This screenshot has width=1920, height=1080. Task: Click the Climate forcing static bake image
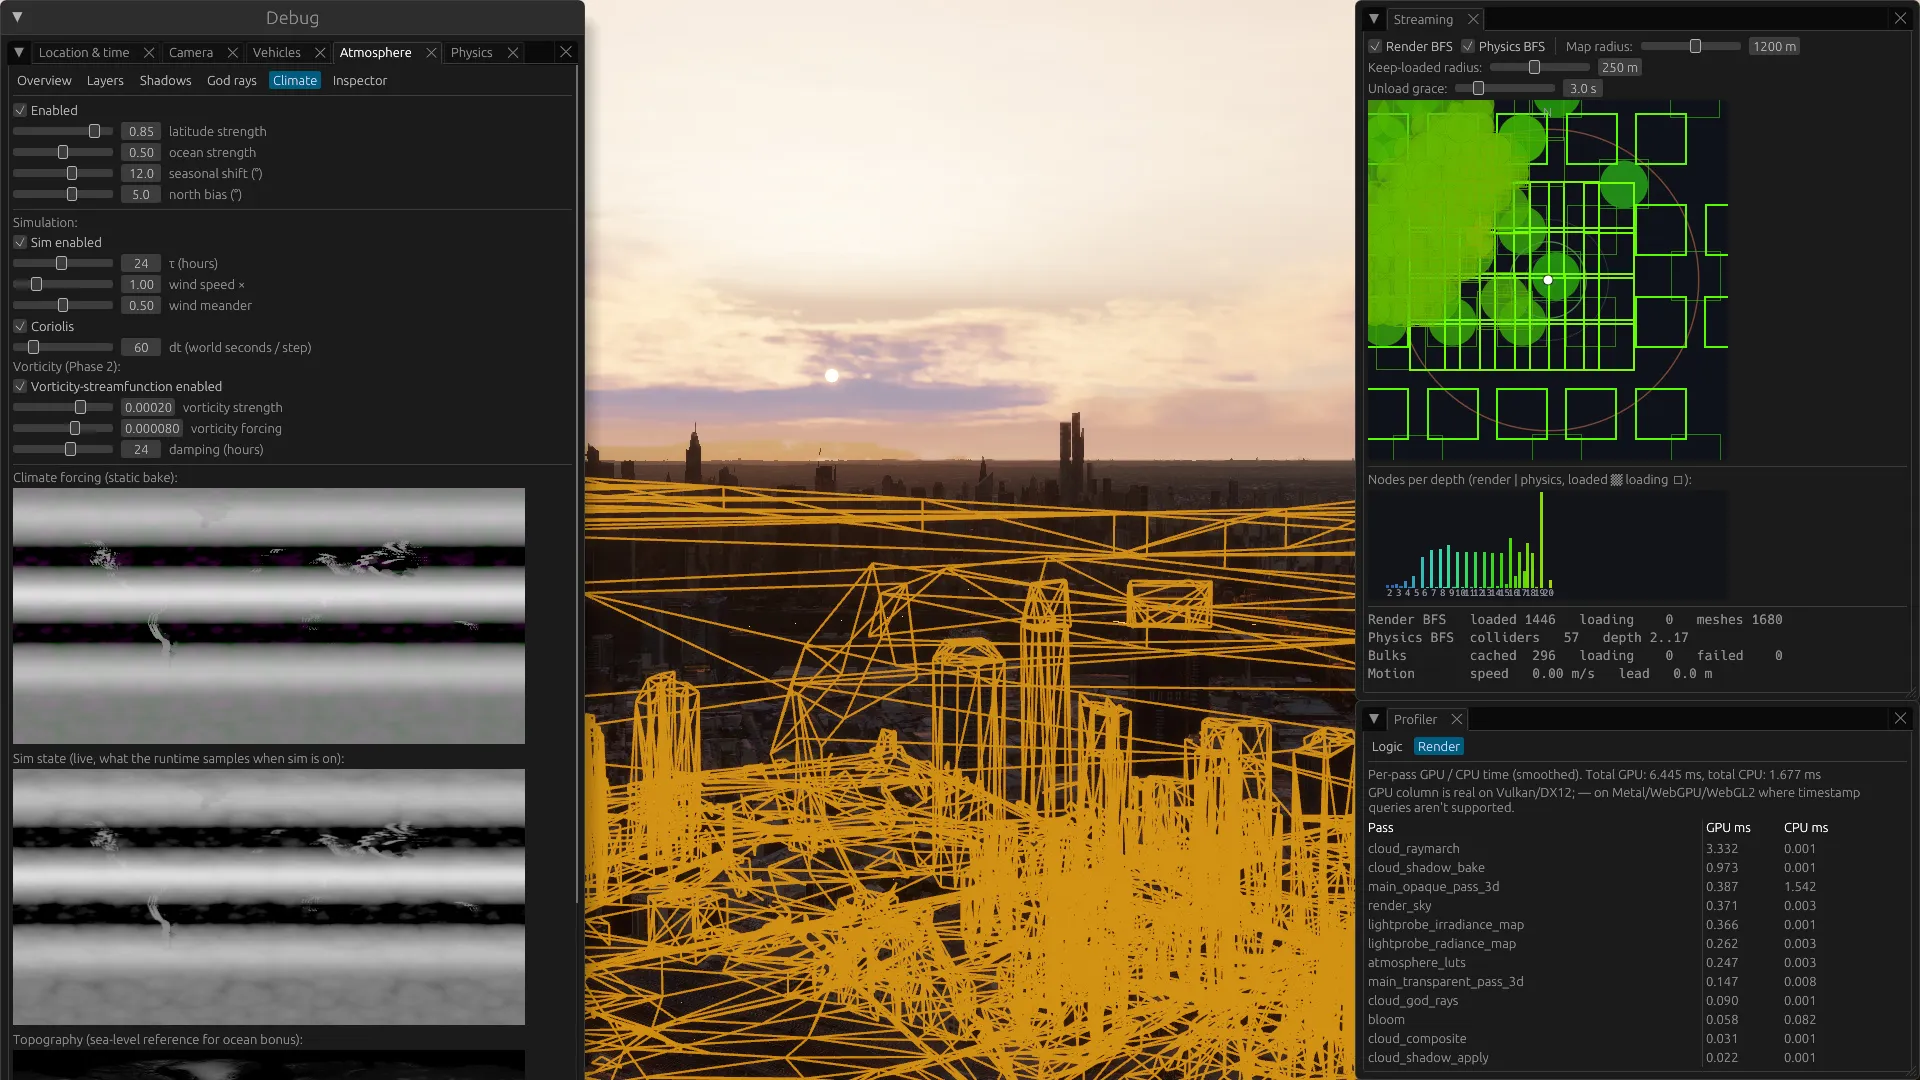click(x=269, y=616)
